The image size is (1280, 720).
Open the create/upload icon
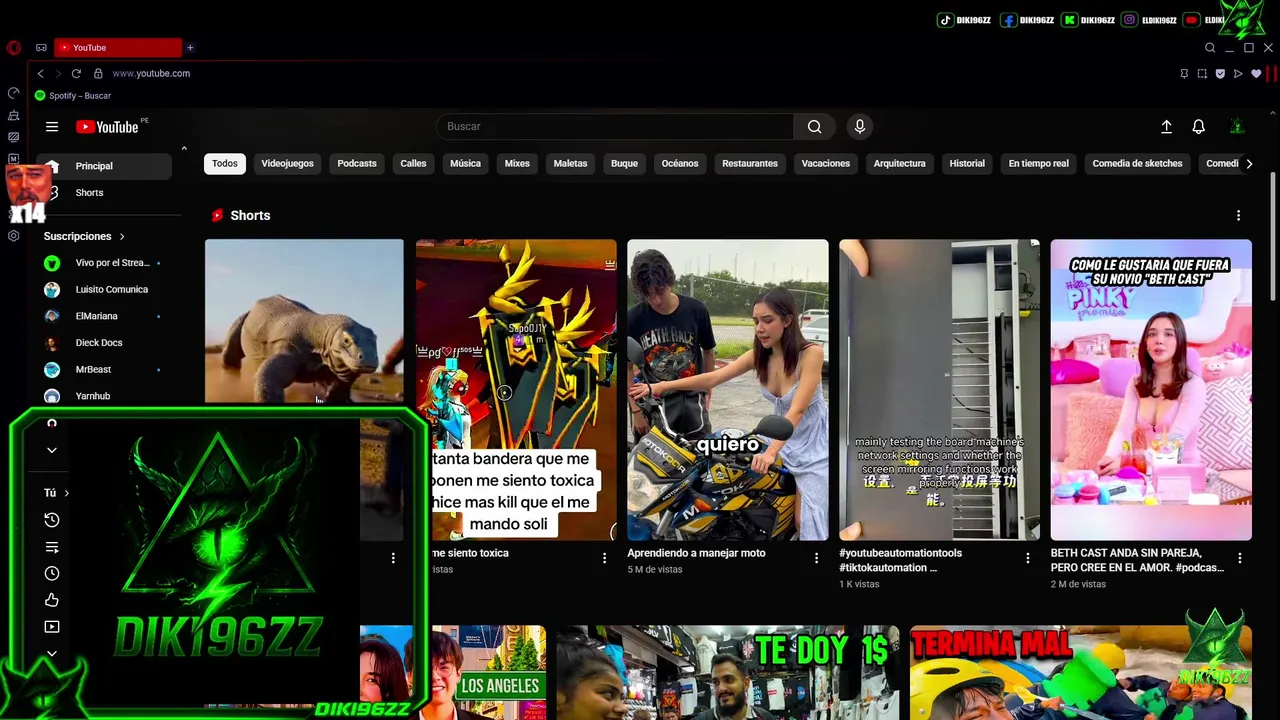click(1166, 127)
